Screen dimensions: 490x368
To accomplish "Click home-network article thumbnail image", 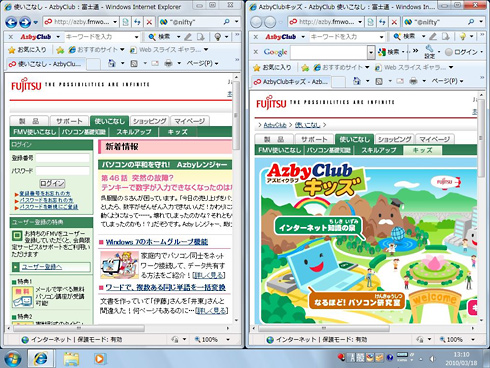I will click(x=120, y=265).
